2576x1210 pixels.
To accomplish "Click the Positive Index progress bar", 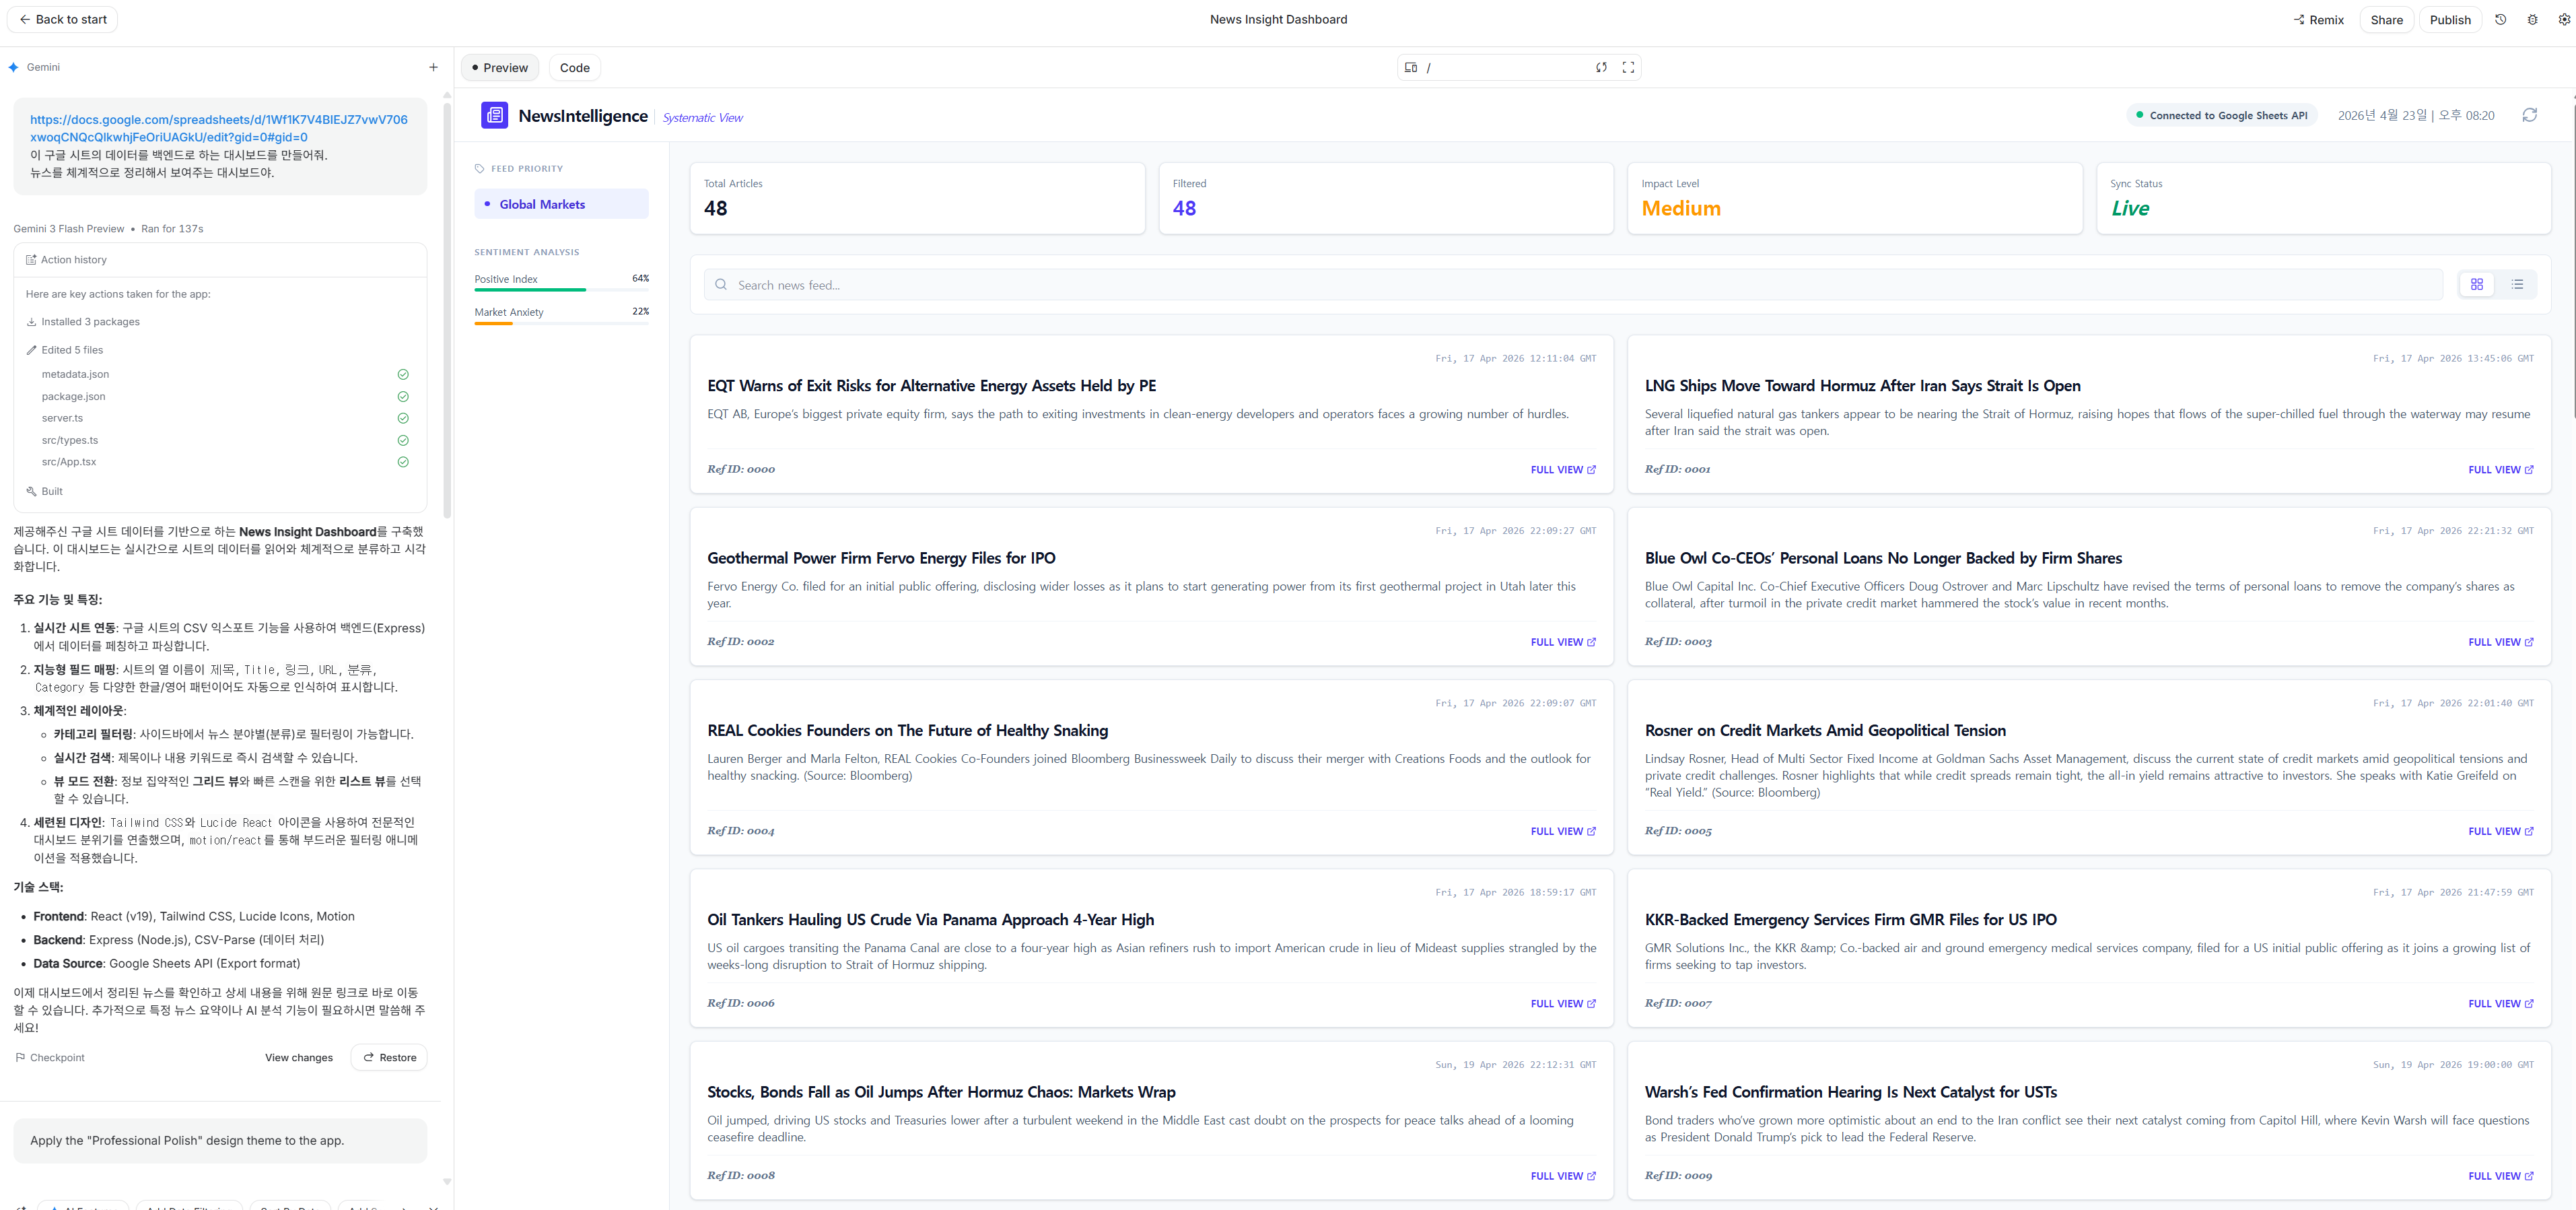I will point(561,290).
